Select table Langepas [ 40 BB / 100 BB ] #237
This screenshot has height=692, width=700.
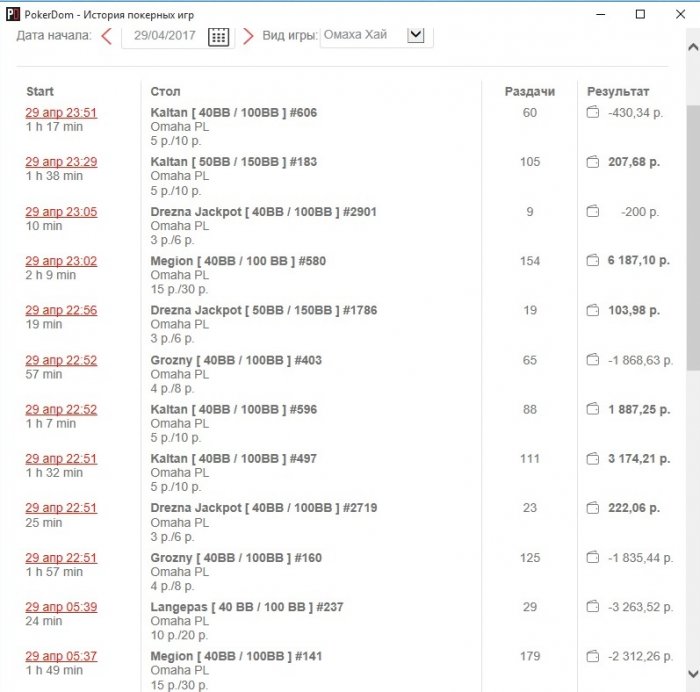(247, 607)
